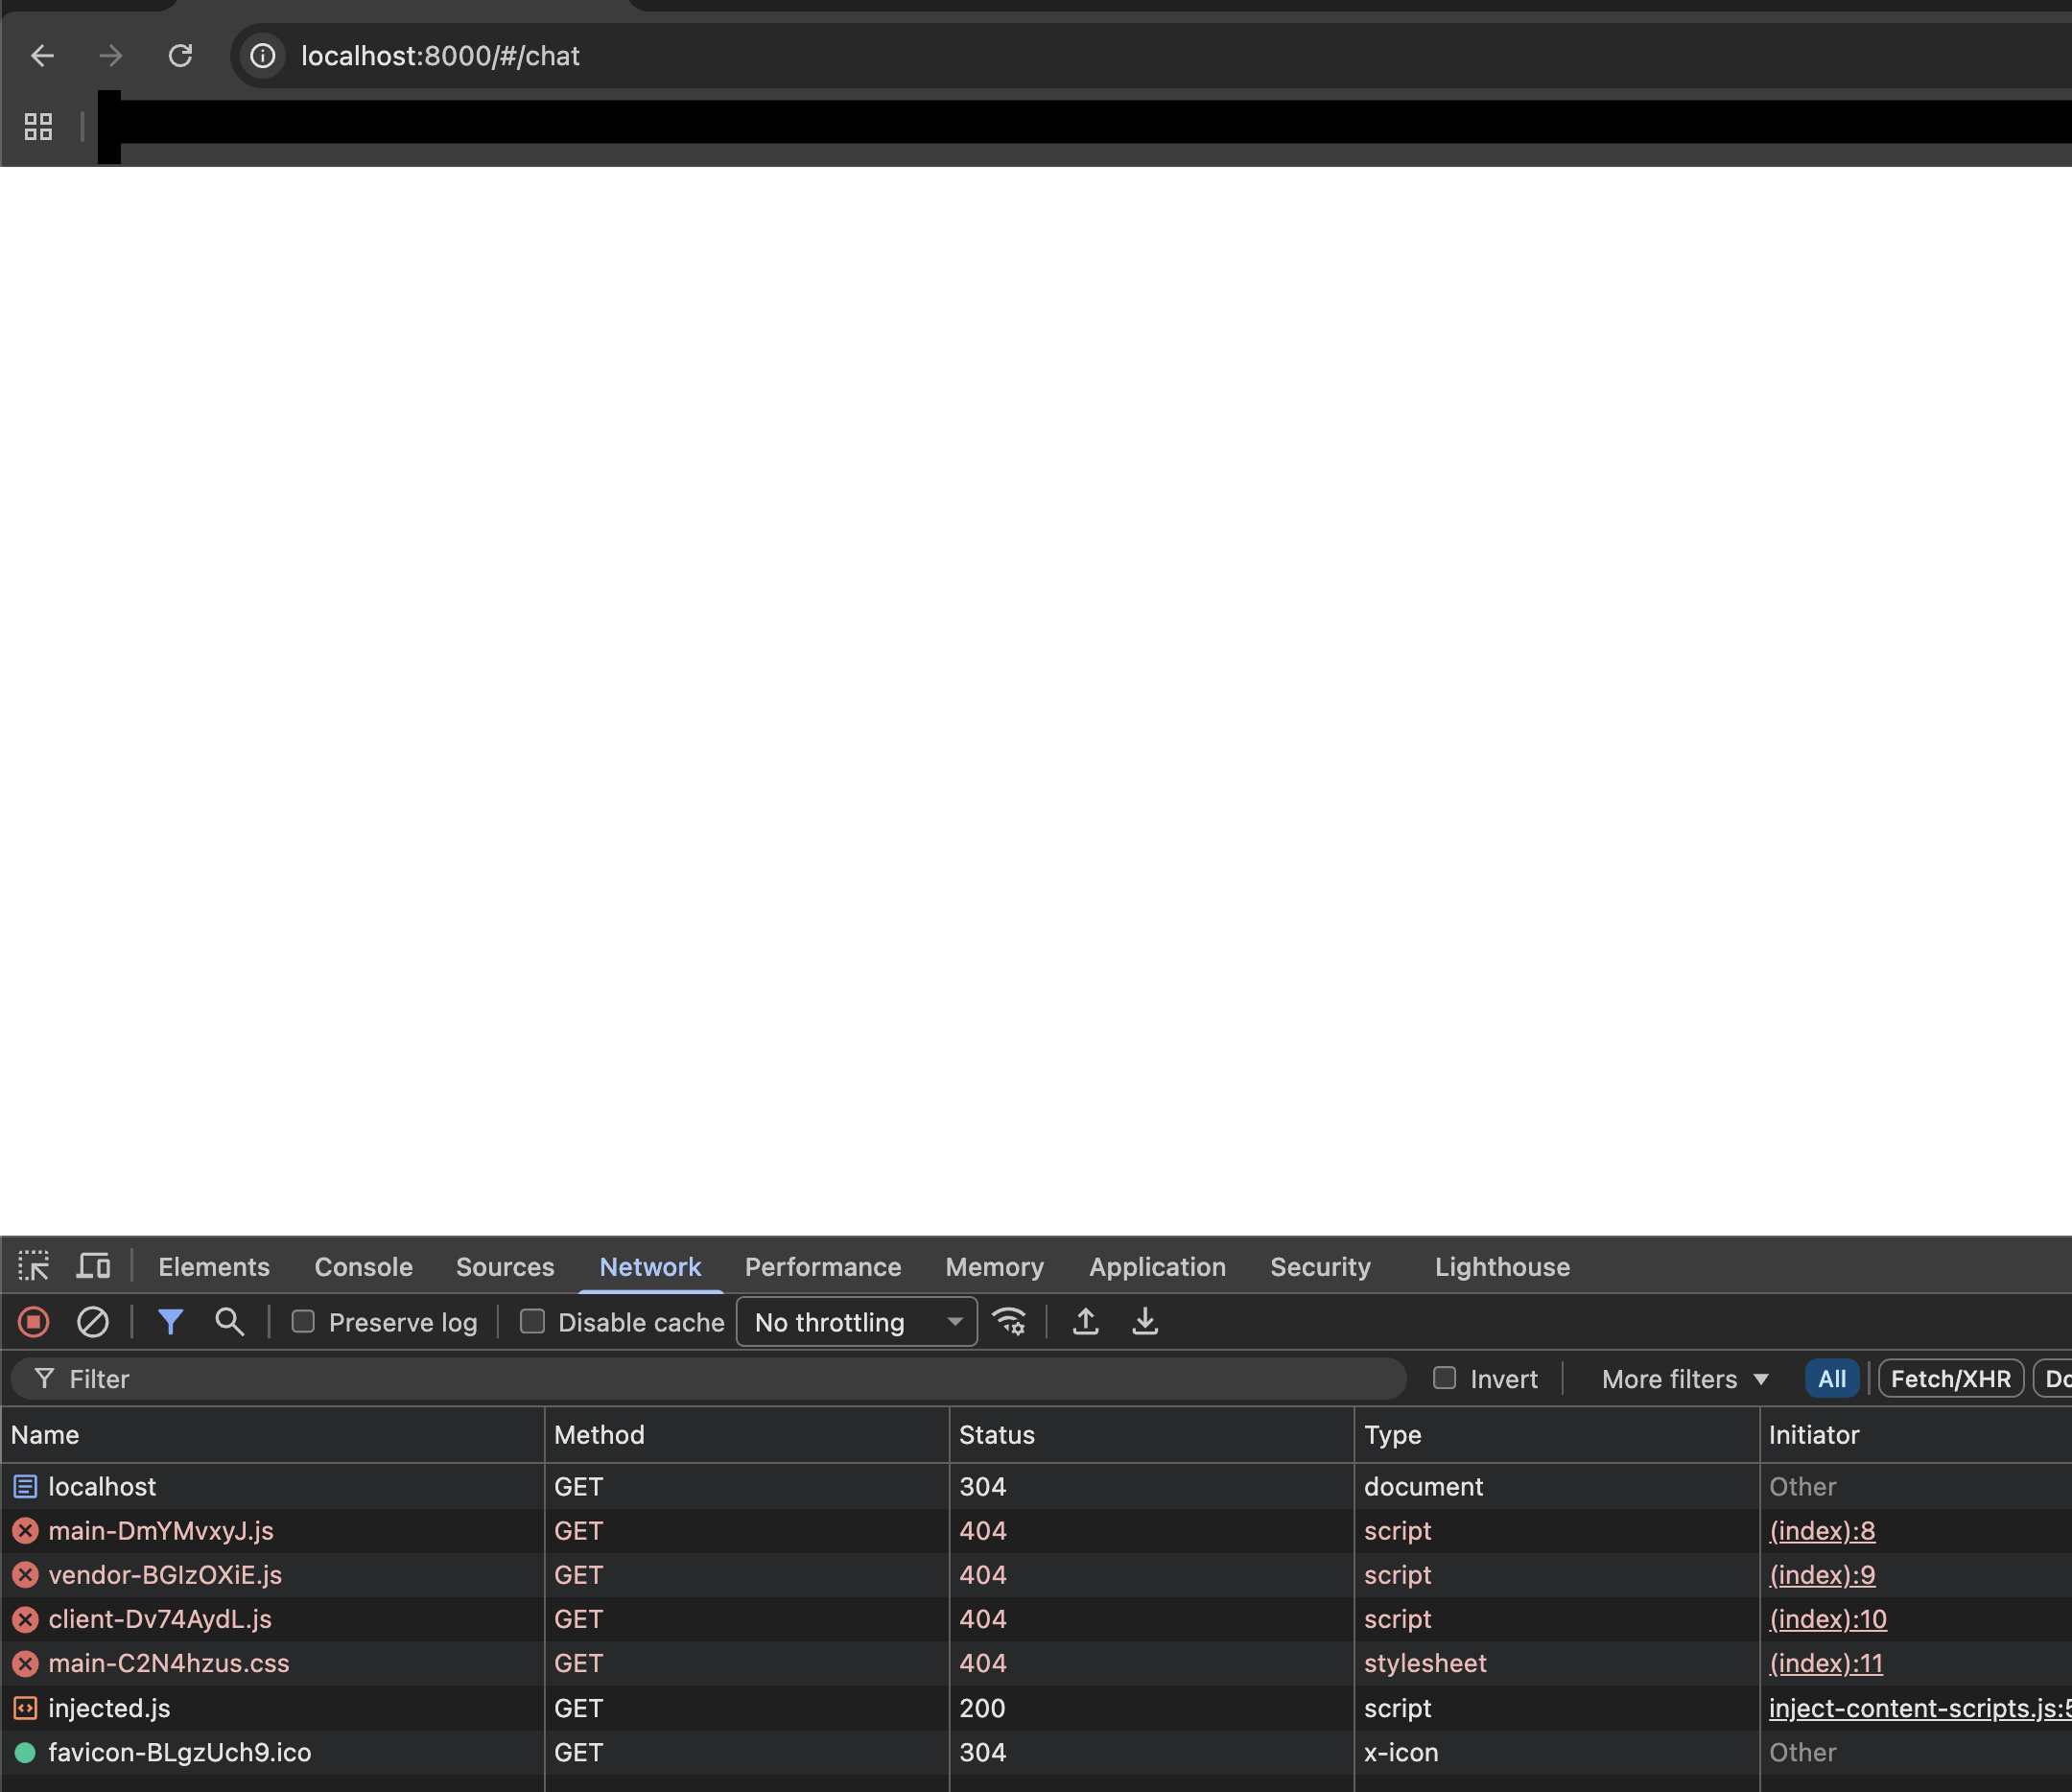2072x1792 pixels.
Task: Click the network Filter text field
Action: (x=708, y=1379)
